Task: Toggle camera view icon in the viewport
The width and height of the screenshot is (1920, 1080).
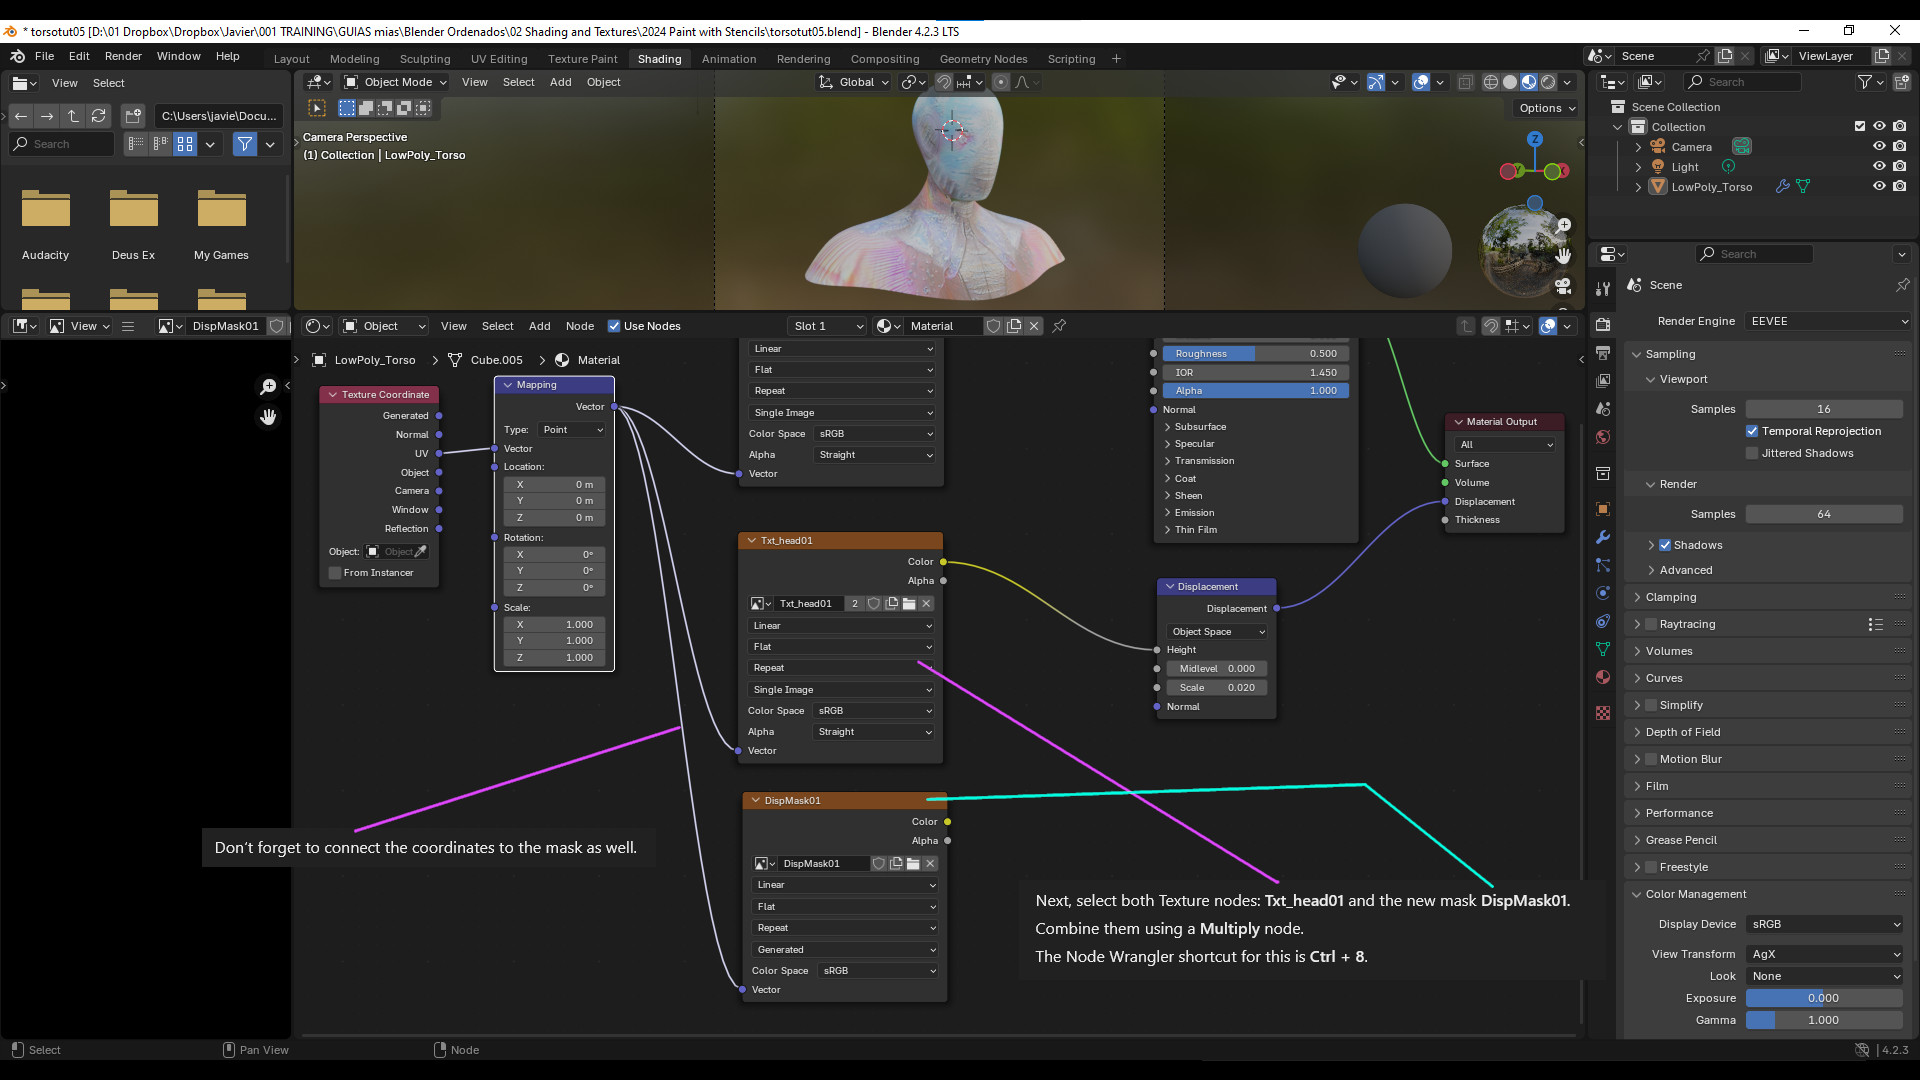Action: (1563, 287)
